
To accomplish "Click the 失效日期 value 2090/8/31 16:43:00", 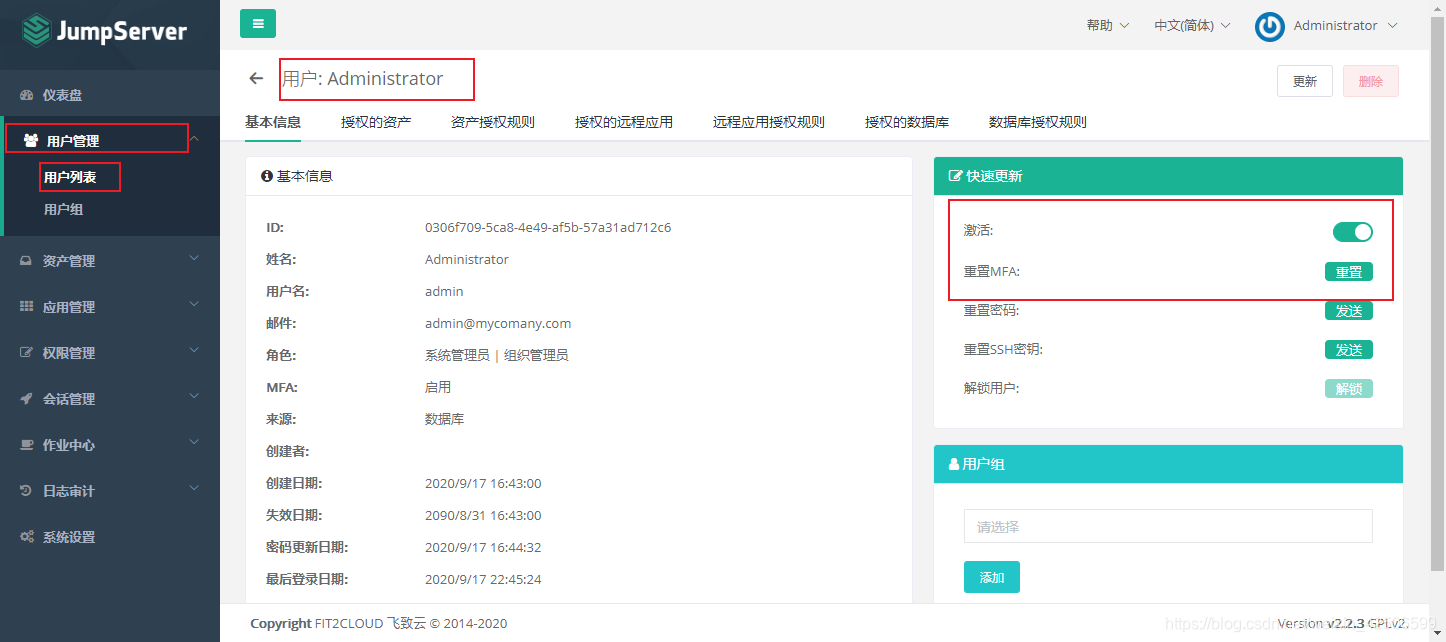I will (483, 516).
